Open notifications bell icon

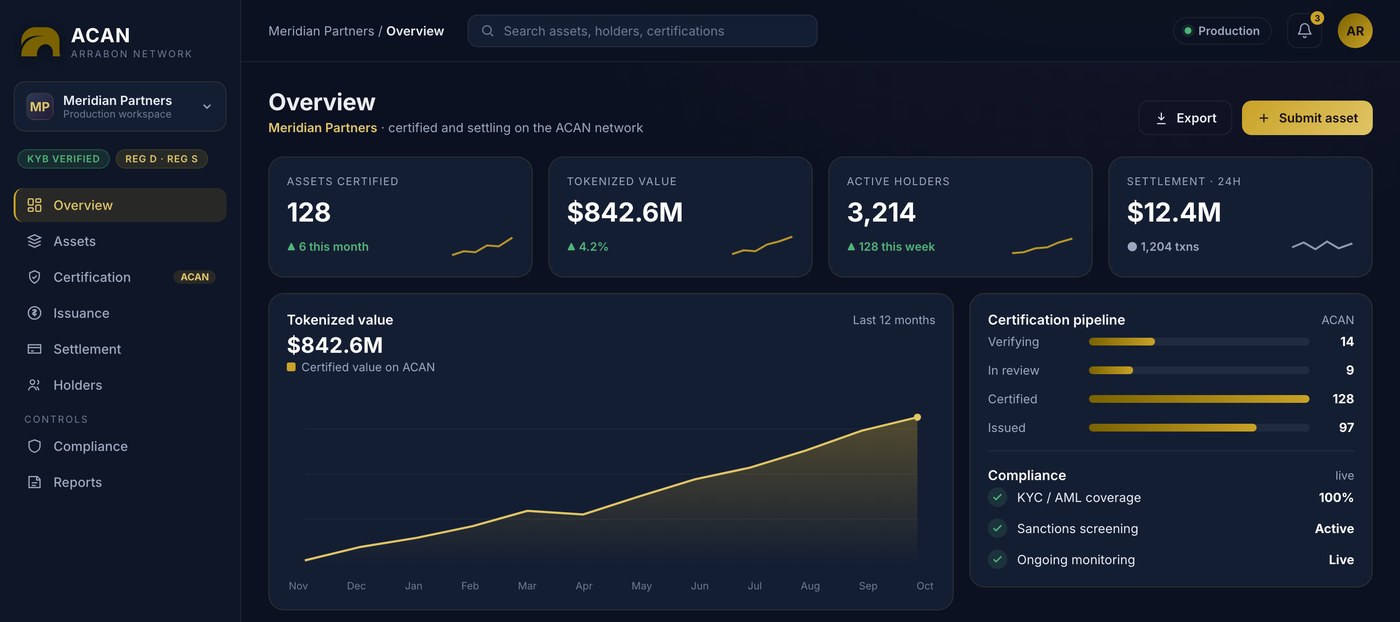point(1304,31)
